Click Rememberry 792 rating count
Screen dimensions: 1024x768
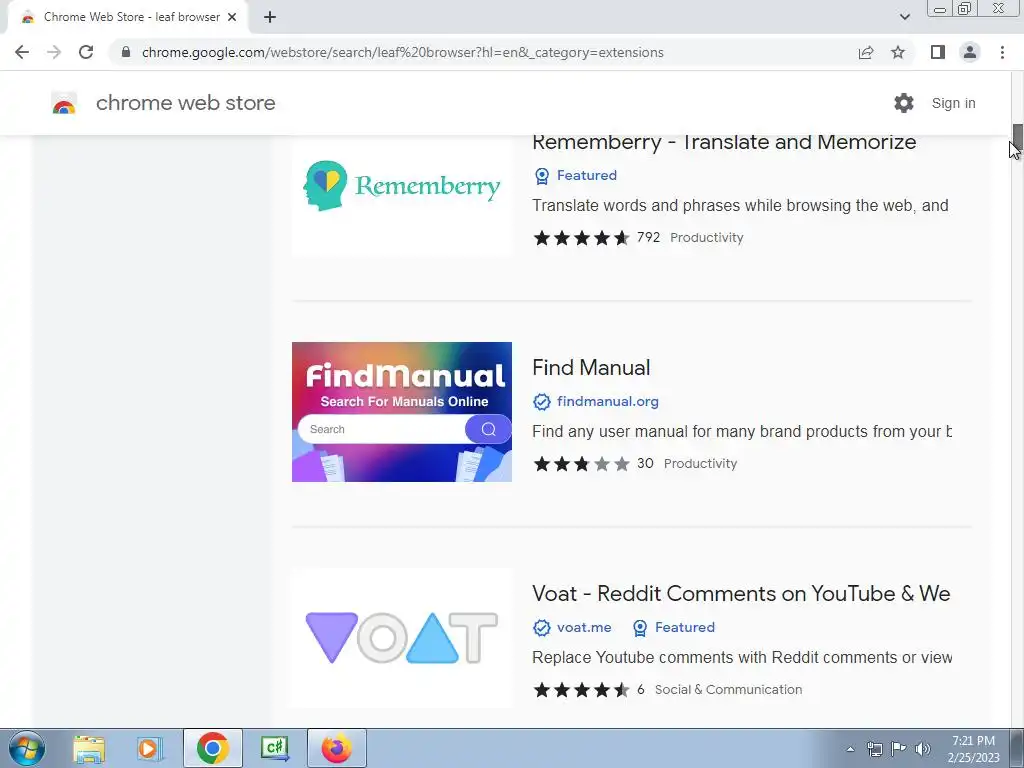point(648,237)
